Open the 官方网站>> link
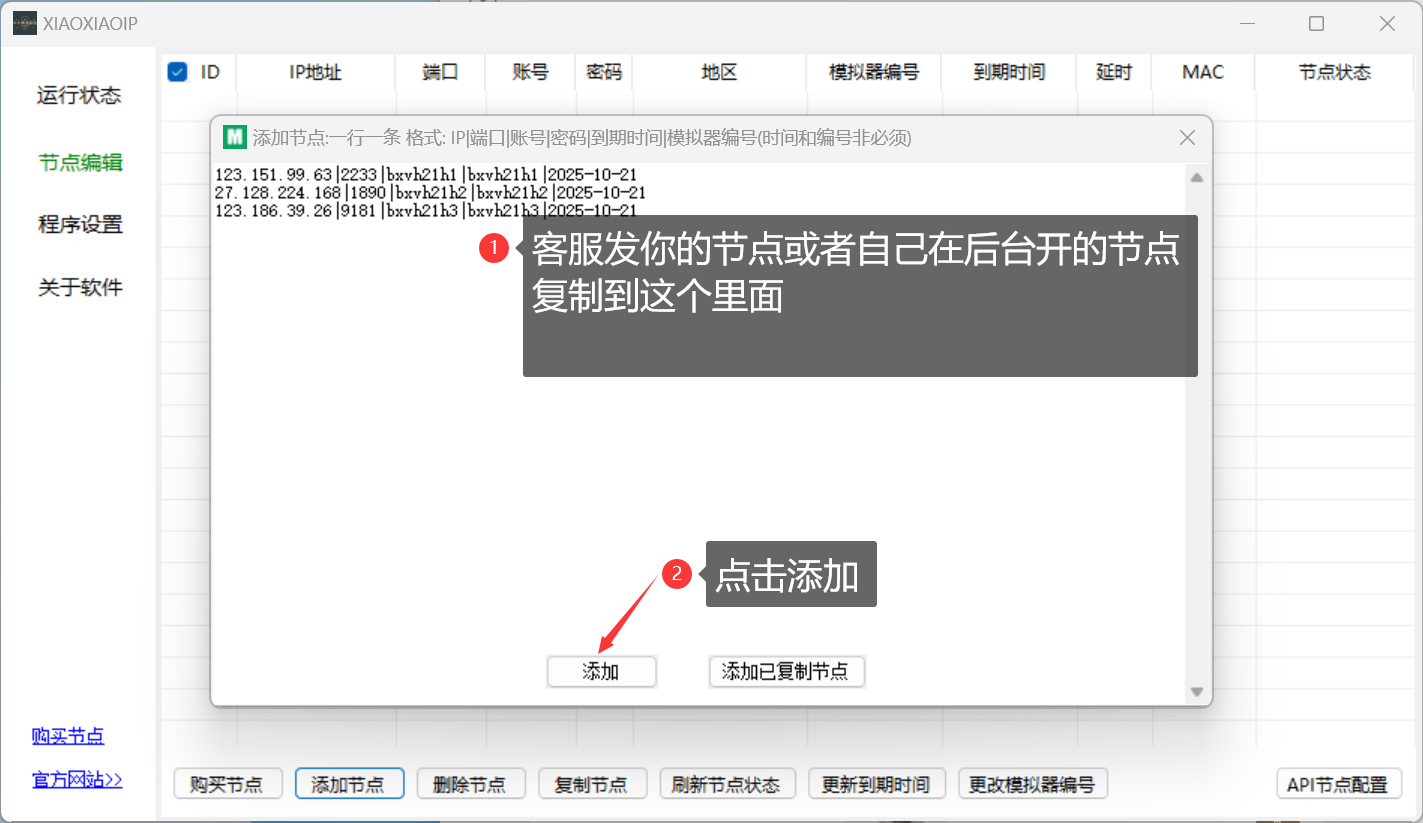1423x823 pixels. click(77, 780)
